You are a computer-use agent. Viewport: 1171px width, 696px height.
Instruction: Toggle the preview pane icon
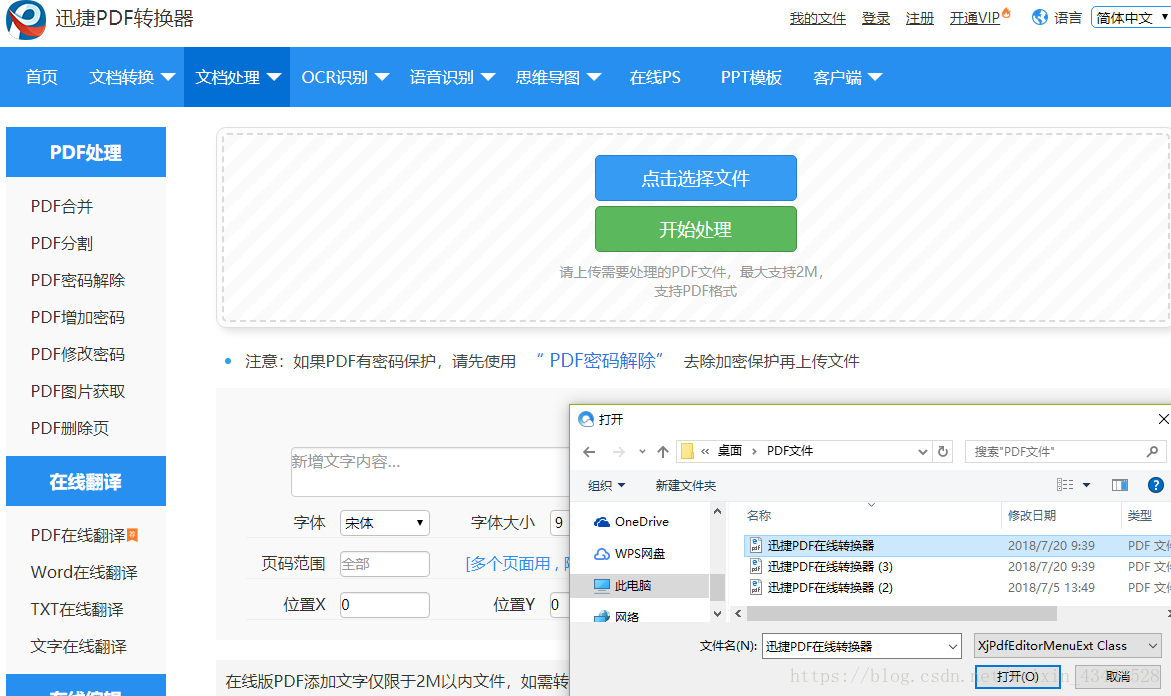point(1119,485)
